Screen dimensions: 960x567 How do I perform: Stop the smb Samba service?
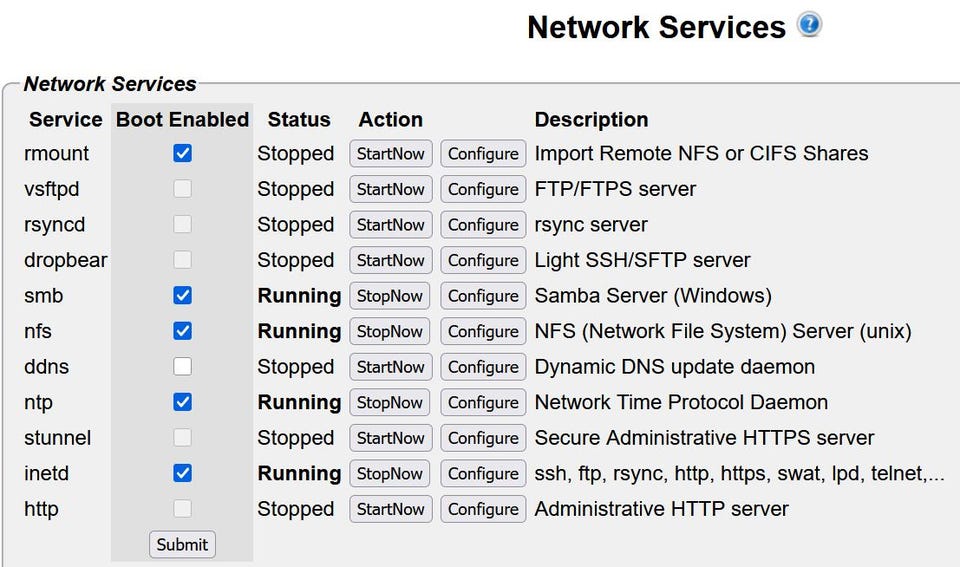pyautogui.click(x=390, y=296)
